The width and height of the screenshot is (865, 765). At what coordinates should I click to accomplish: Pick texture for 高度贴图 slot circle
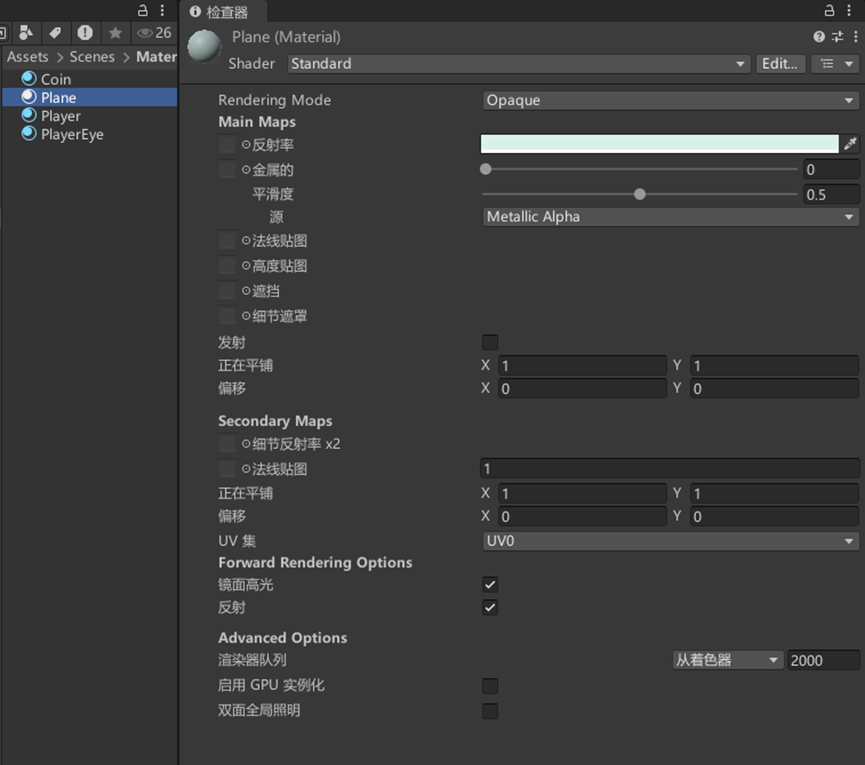click(246, 265)
